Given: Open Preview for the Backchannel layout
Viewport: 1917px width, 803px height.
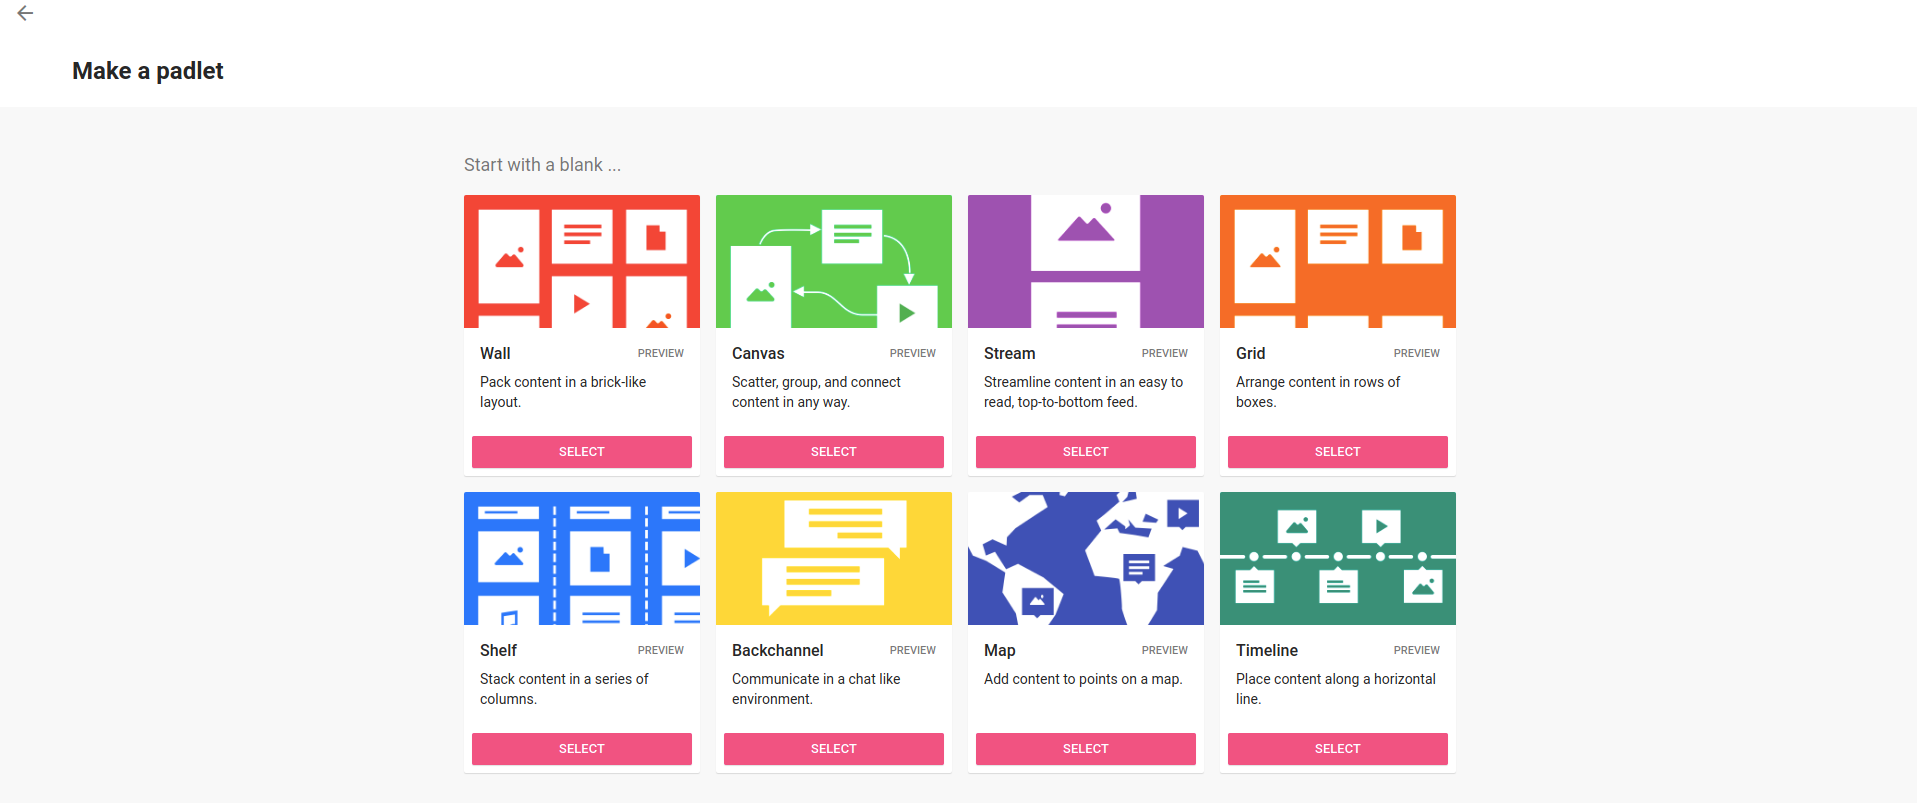Looking at the screenshot, I should 912,650.
